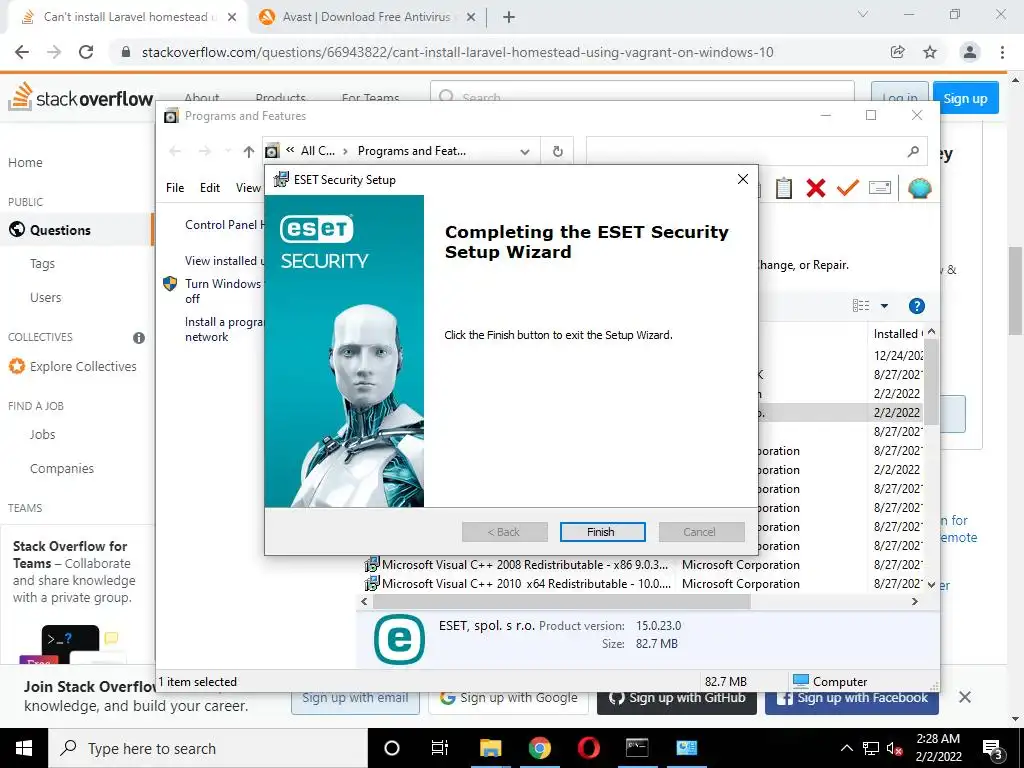This screenshot has width=1024, height=768.
Task: Click the horizontal scrollbar left arrow
Action: tap(364, 601)
